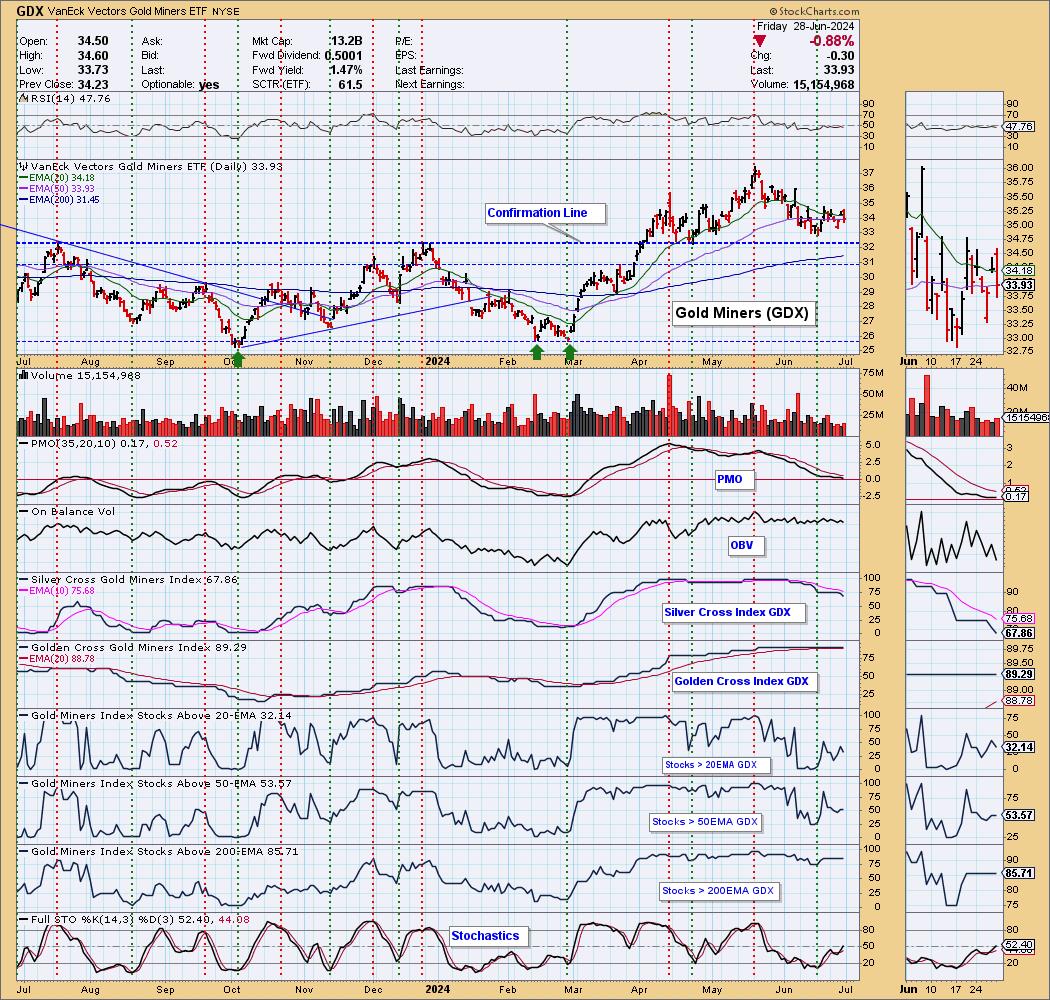Click the Fwd Yield value 1.47%
This screenshot has height=1000, width=1050.
(x=346, y=70)
